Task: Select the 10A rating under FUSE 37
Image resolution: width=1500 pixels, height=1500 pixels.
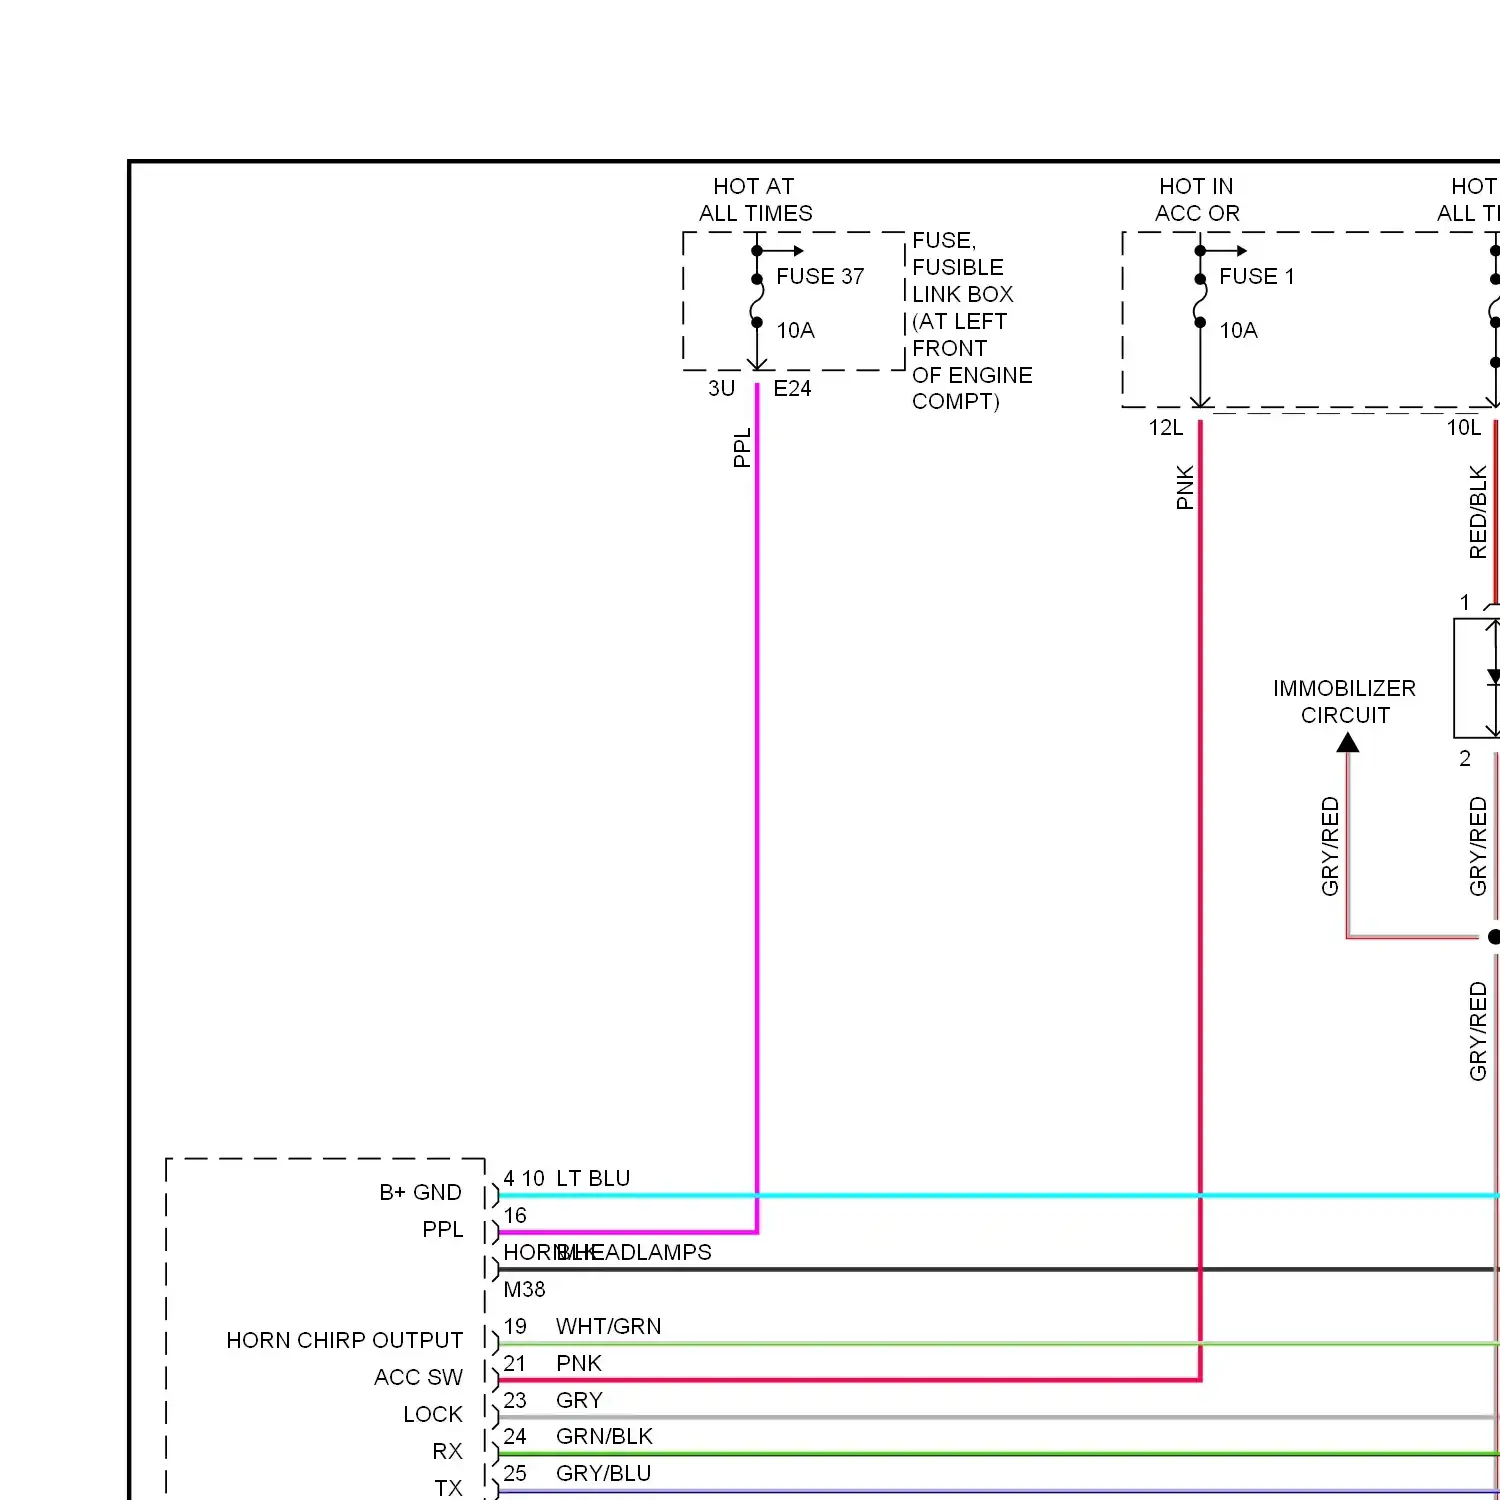Action: [795, 330]
